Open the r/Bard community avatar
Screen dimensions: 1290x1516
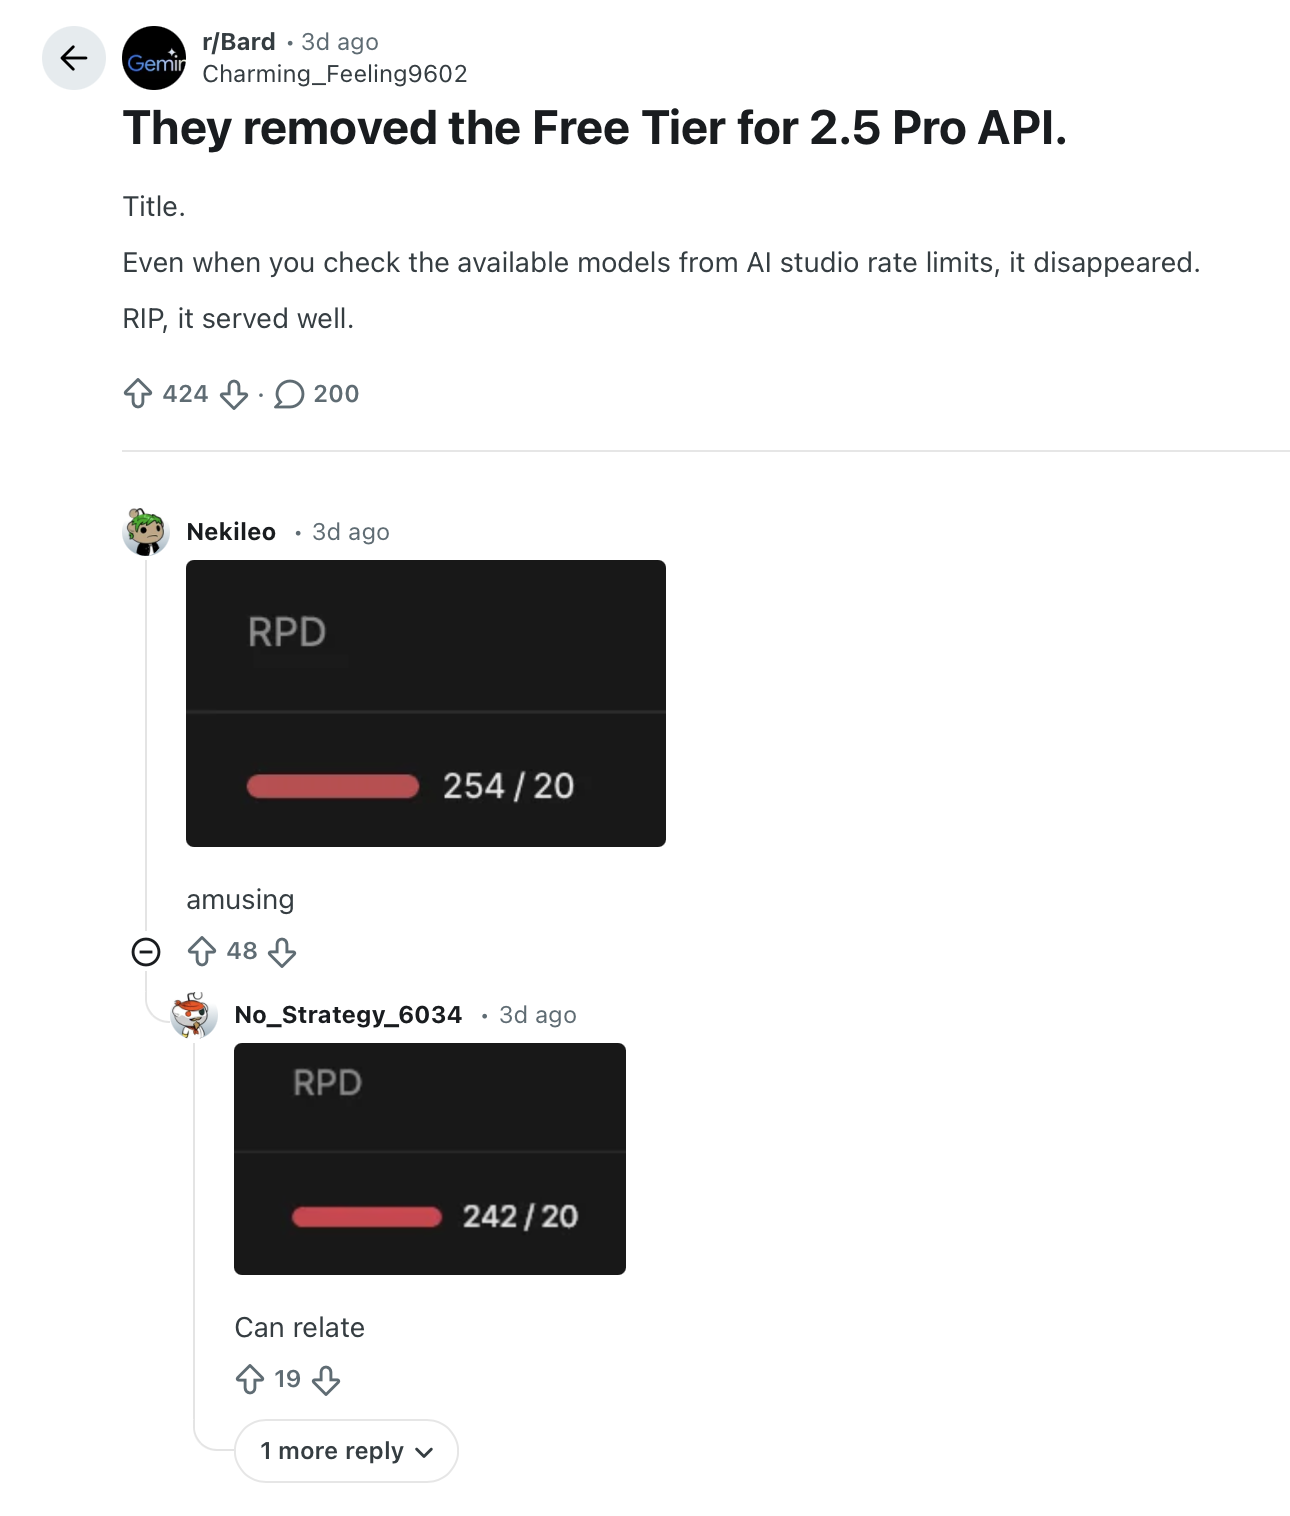pos(154,58)
